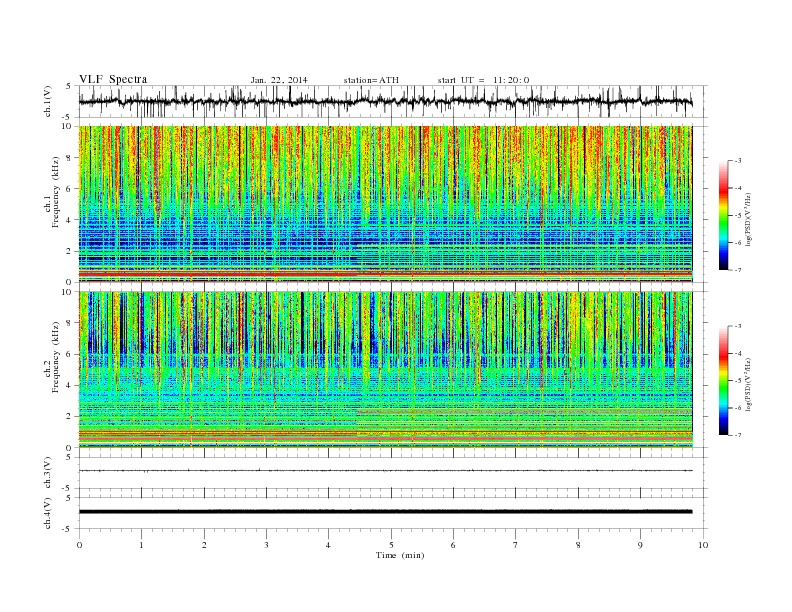The height and width of the screenshot is (612, 792).
Task: Click the "VLF Spectra" title text
Action: tap(113, 79)
